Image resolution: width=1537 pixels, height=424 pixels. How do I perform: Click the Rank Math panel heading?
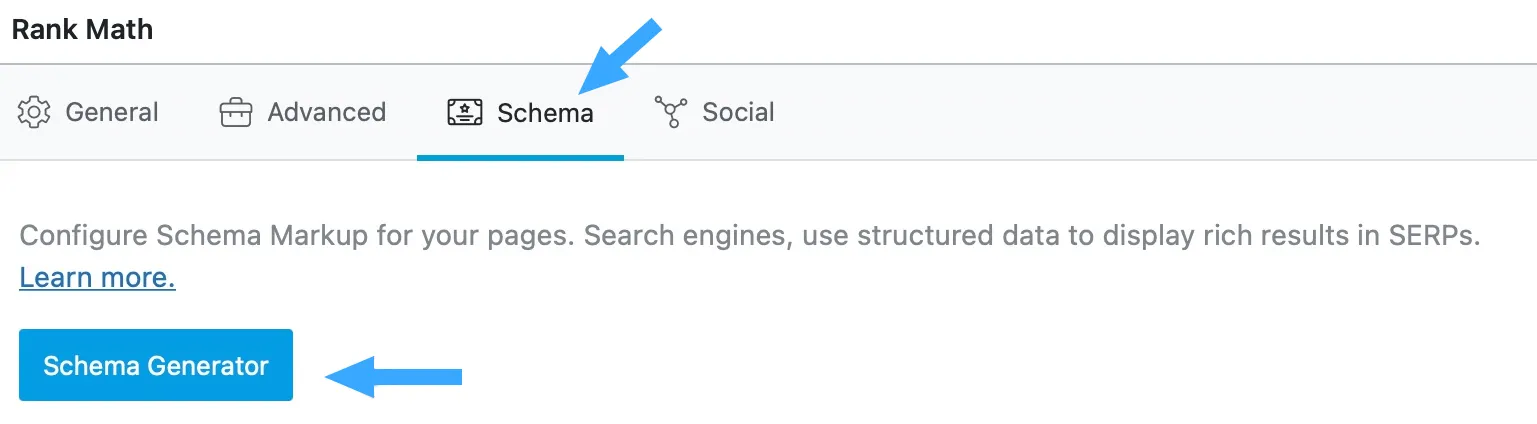tap(83, 29)
